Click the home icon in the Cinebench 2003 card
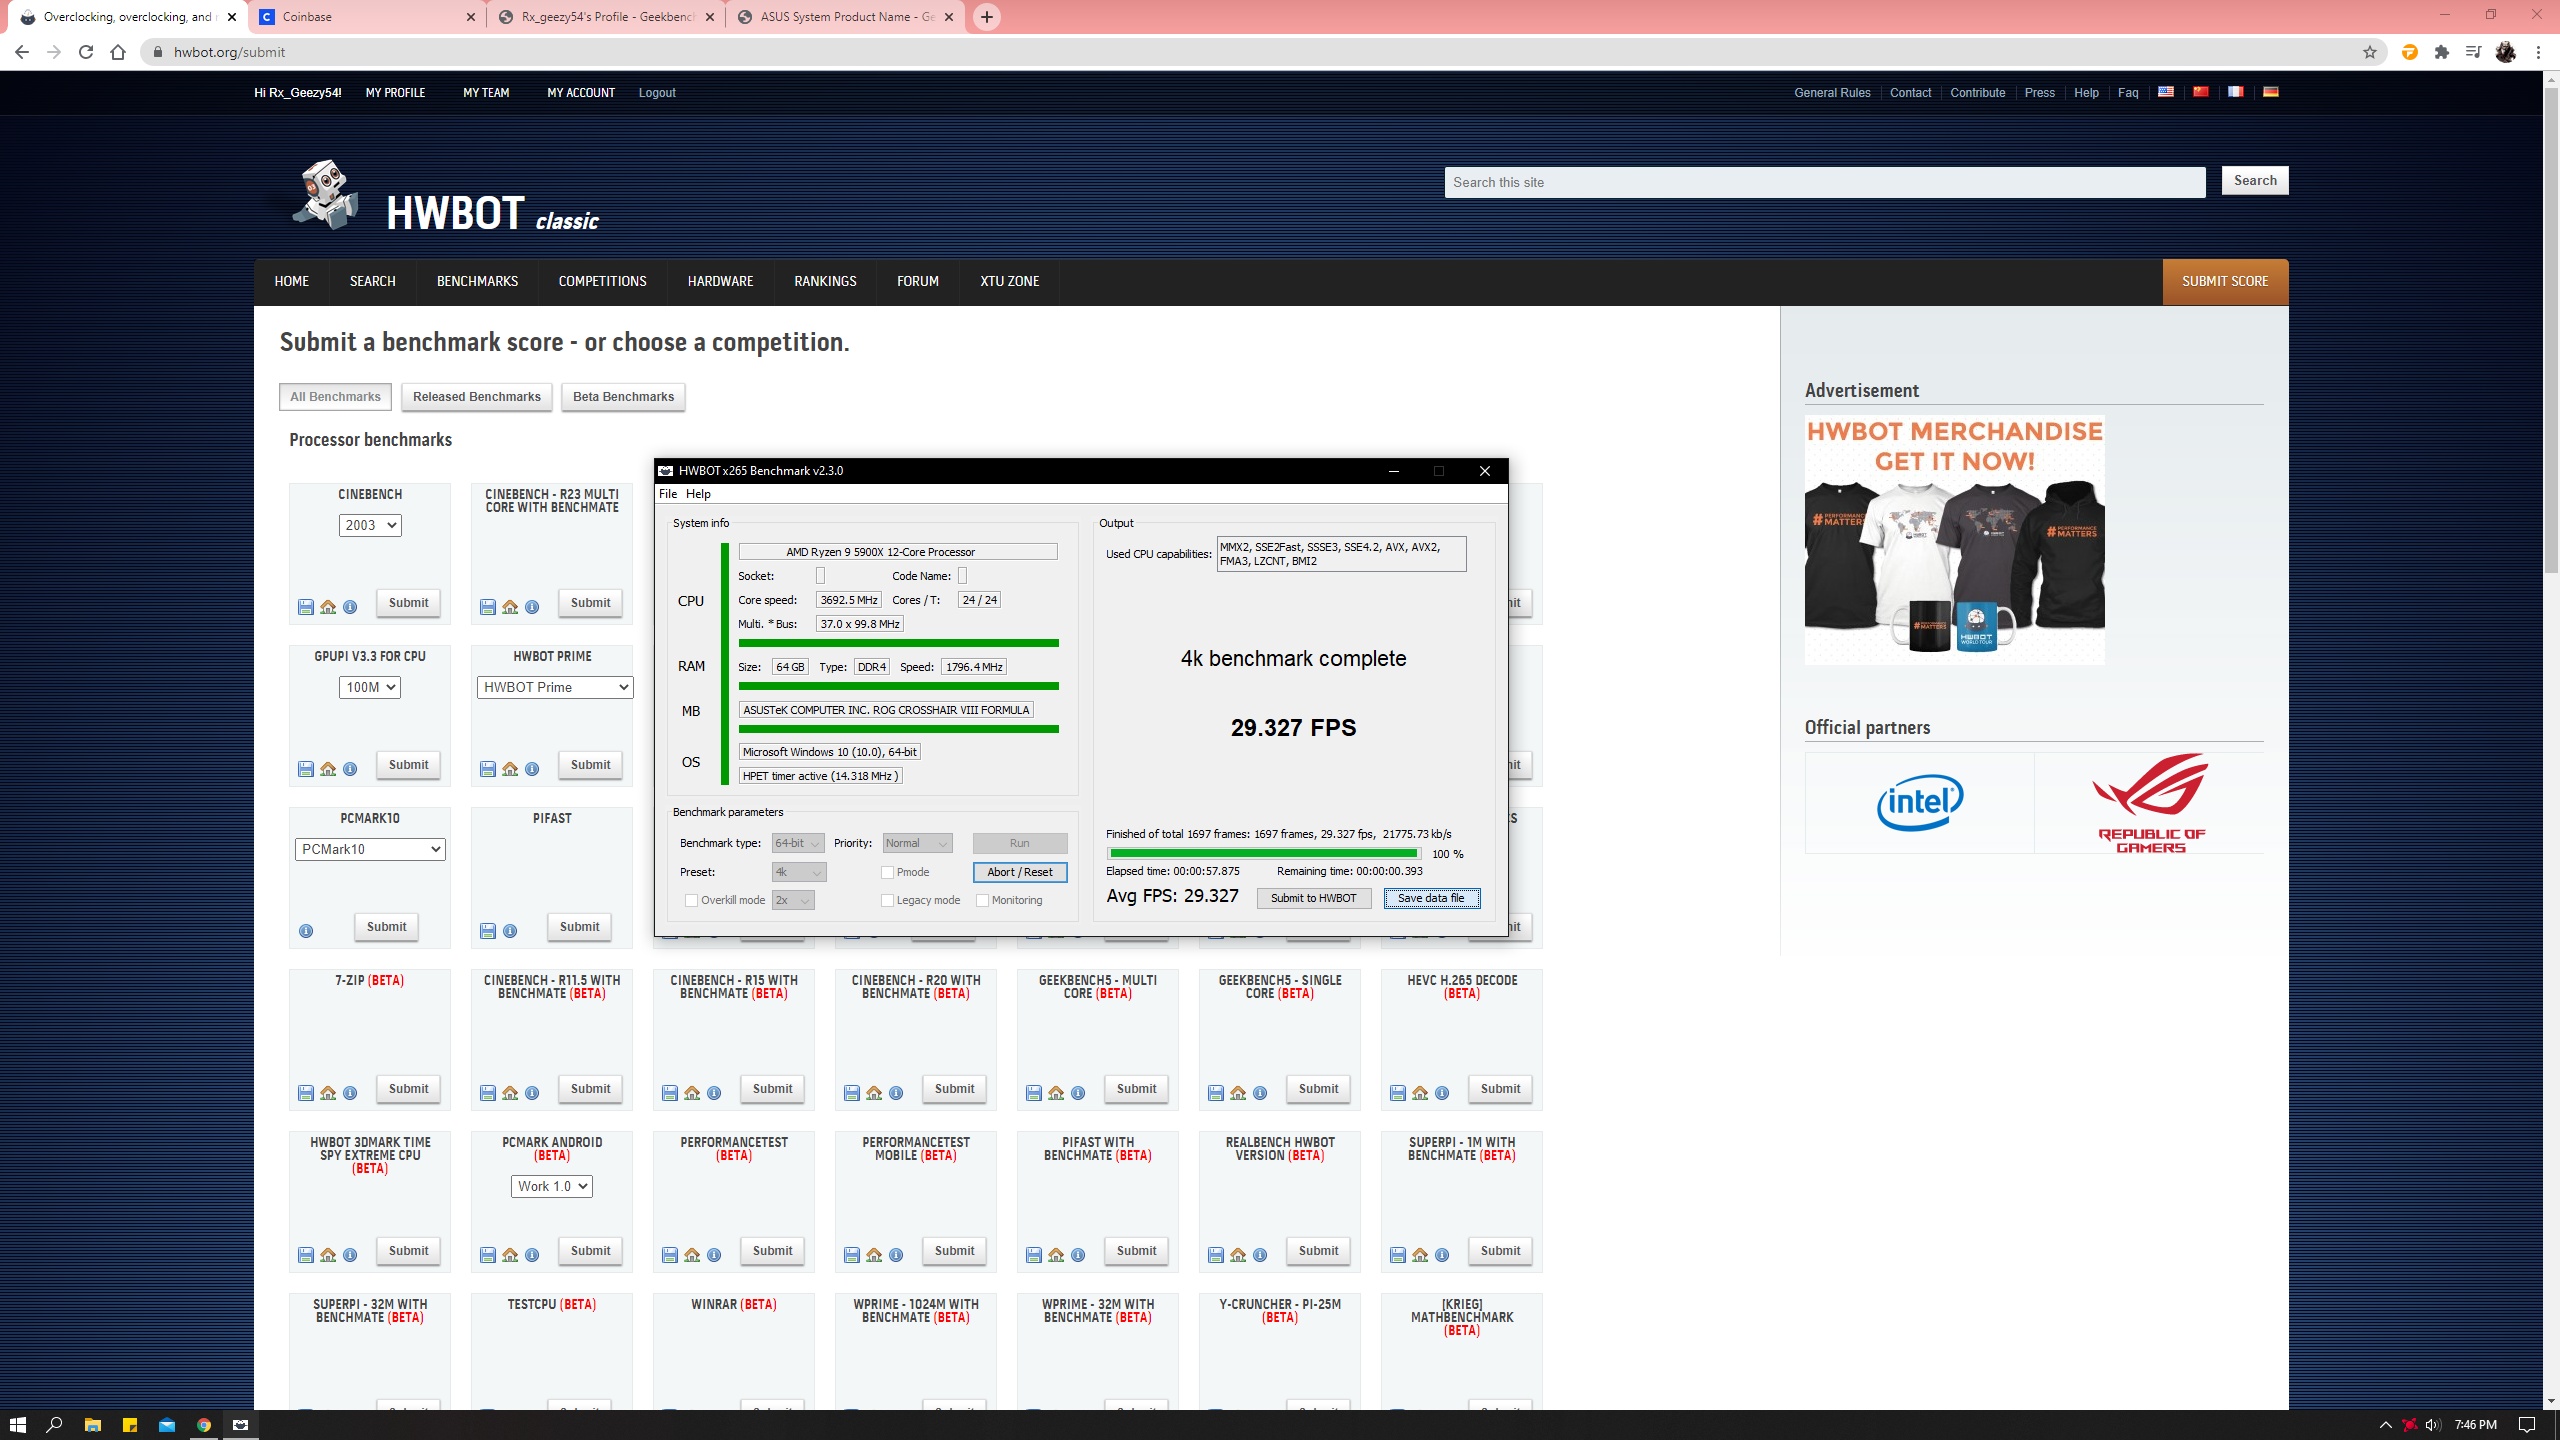The image size is (2560, 1440). [328, 607]
